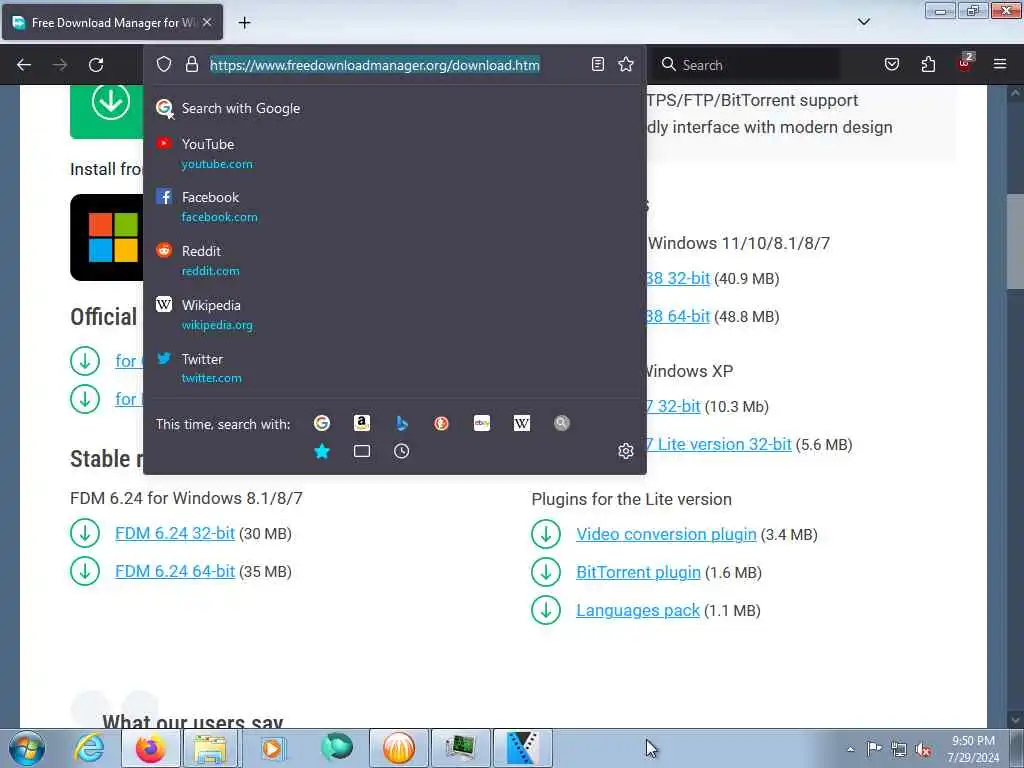Open search settings gear in dropdown

[626, 451]
